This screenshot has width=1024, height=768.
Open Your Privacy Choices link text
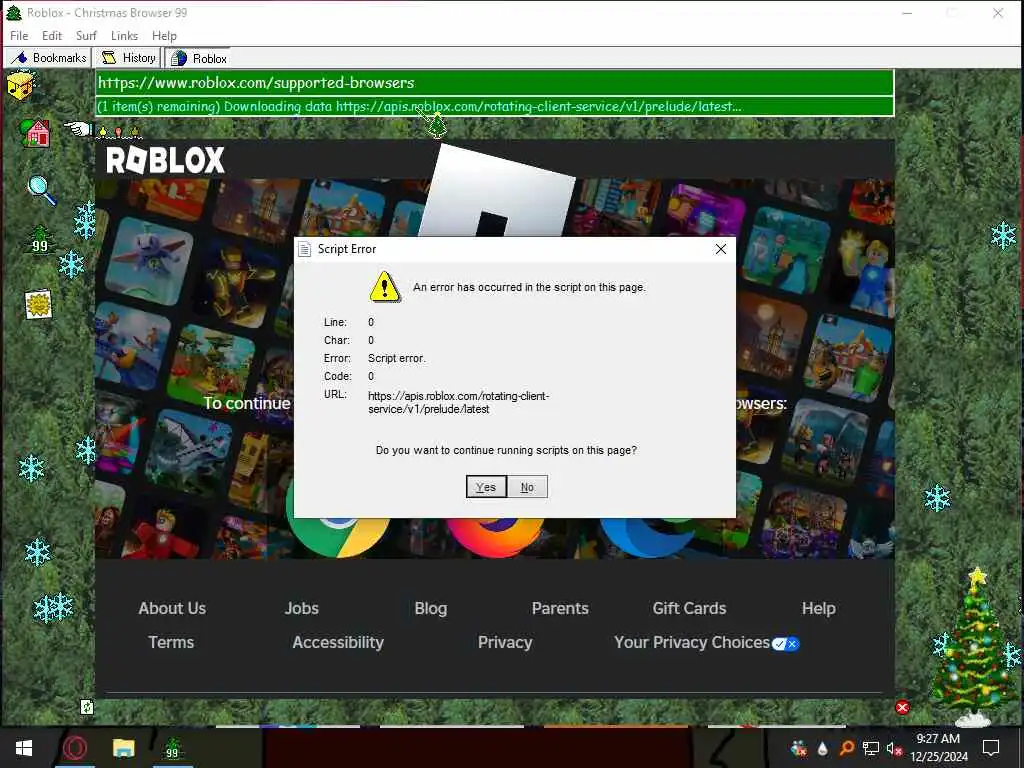692,642
